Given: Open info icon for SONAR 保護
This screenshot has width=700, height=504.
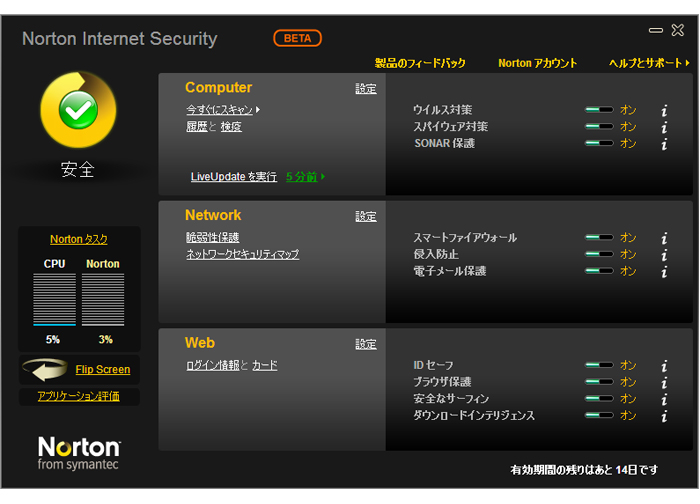Looking at the screenshot, I should point(664,144).
